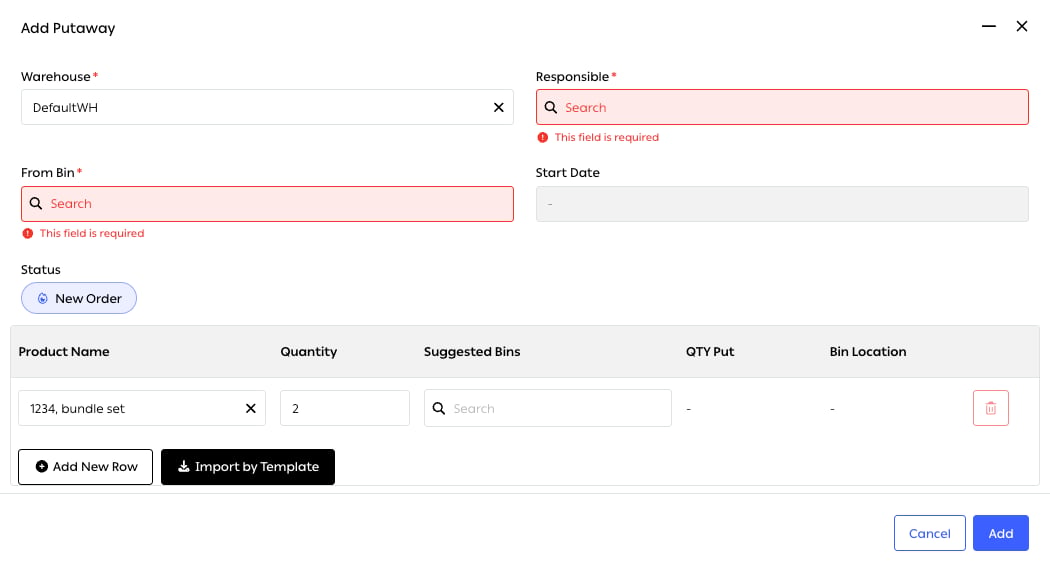Click the Responsible search magnifier icon

(550, 107)
